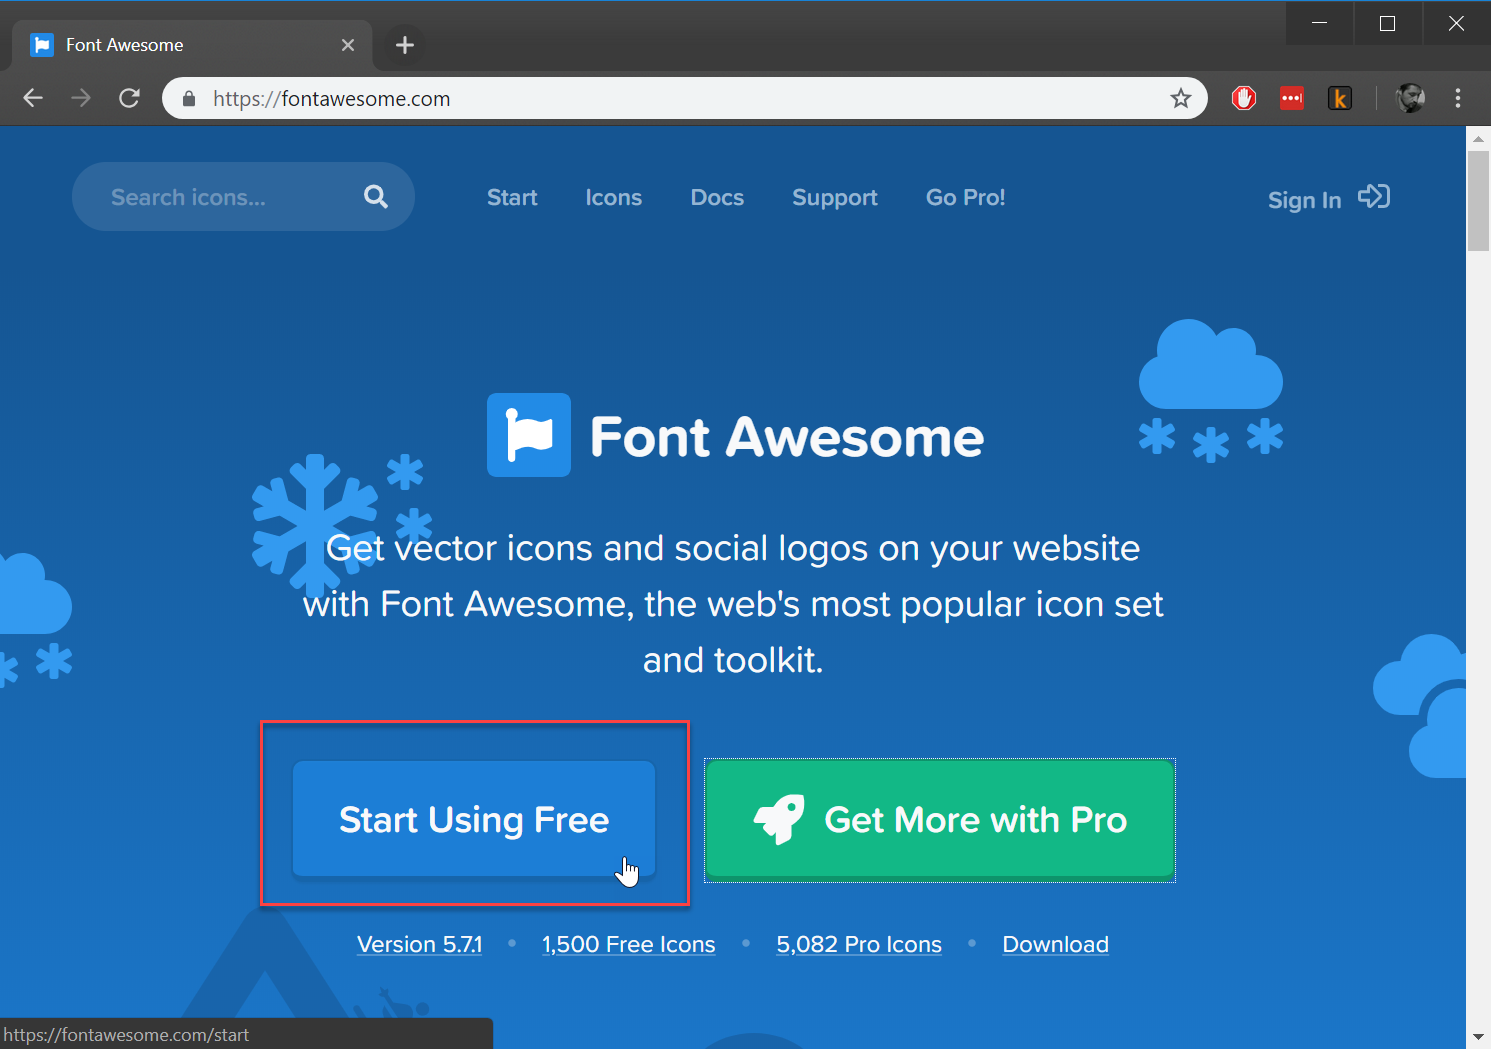
Task: Close the Font Awesome tab
Action: 348,45
